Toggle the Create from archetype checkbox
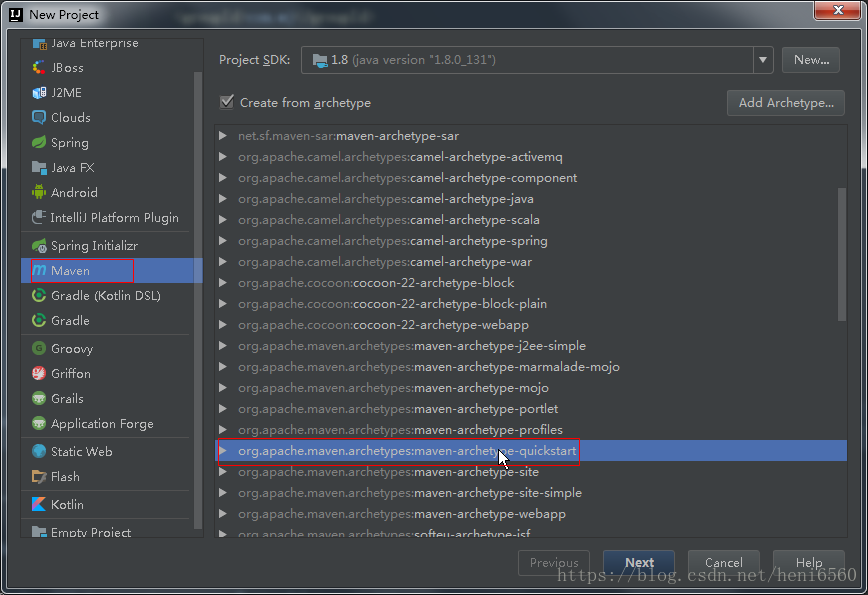 226,102
